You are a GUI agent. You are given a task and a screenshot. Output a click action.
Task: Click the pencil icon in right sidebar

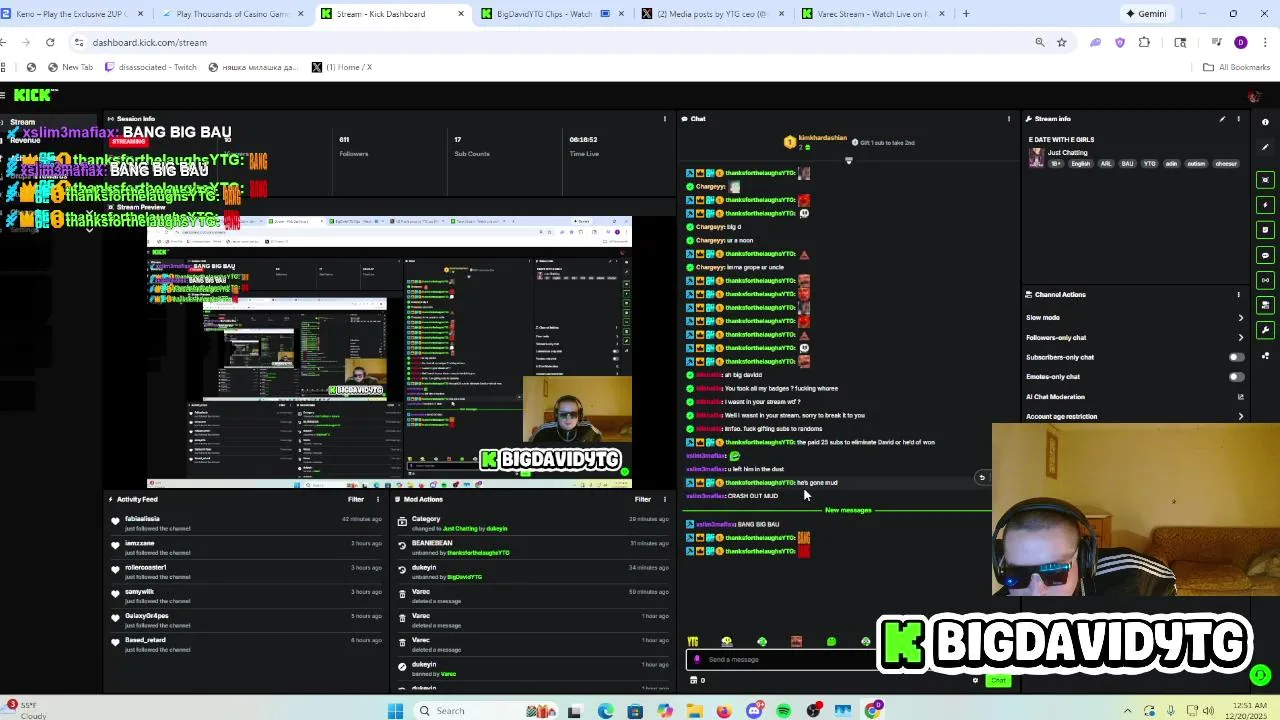click(1265, 147)
